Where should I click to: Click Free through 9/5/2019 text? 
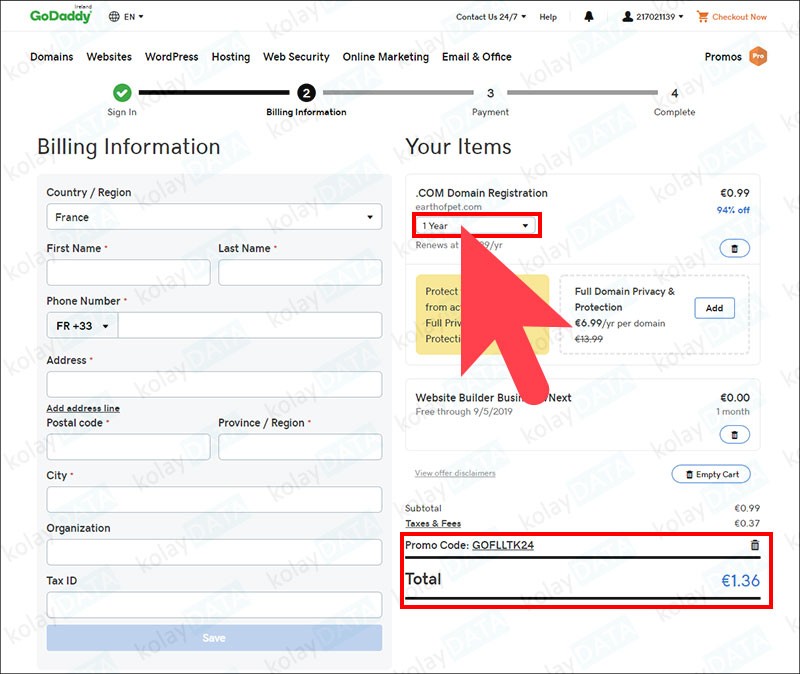click(464, 412)
